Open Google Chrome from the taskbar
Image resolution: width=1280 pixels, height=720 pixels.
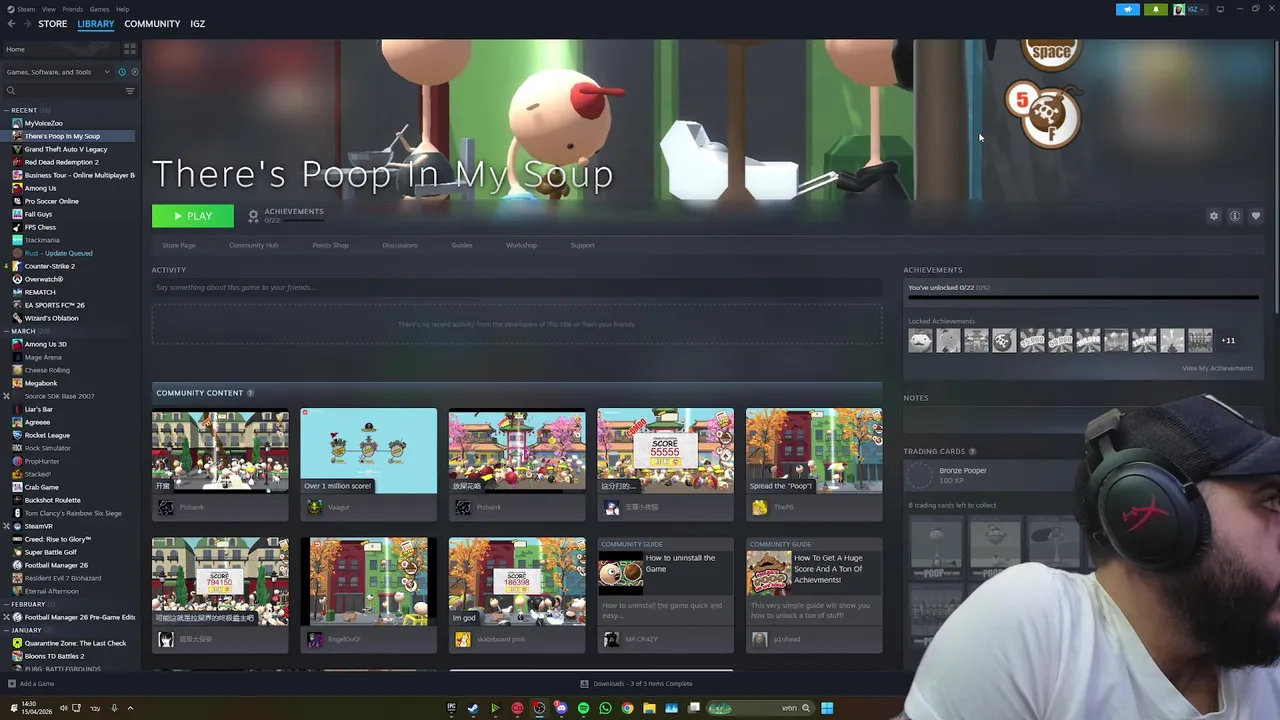tap(627, 708)
